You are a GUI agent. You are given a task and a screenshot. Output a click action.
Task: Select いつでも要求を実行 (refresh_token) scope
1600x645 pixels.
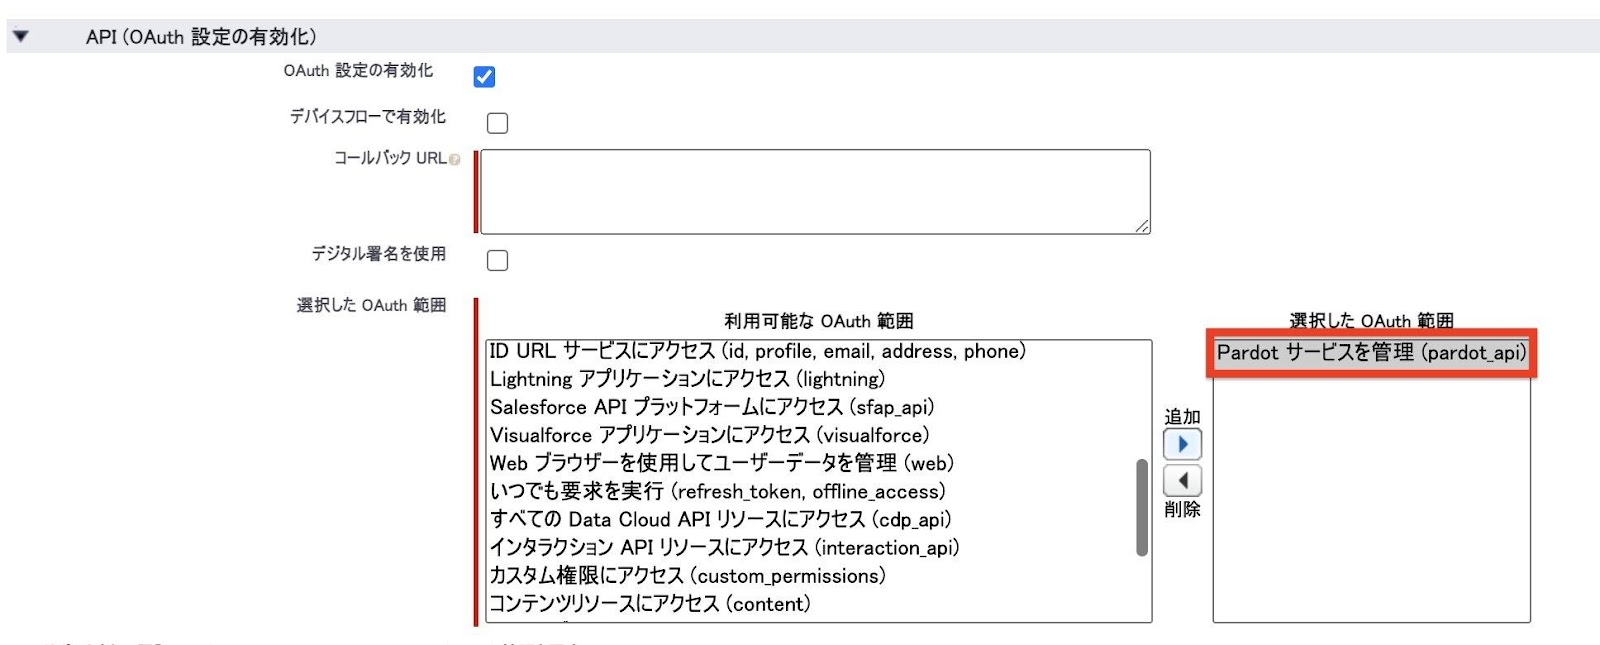(810, 491)
